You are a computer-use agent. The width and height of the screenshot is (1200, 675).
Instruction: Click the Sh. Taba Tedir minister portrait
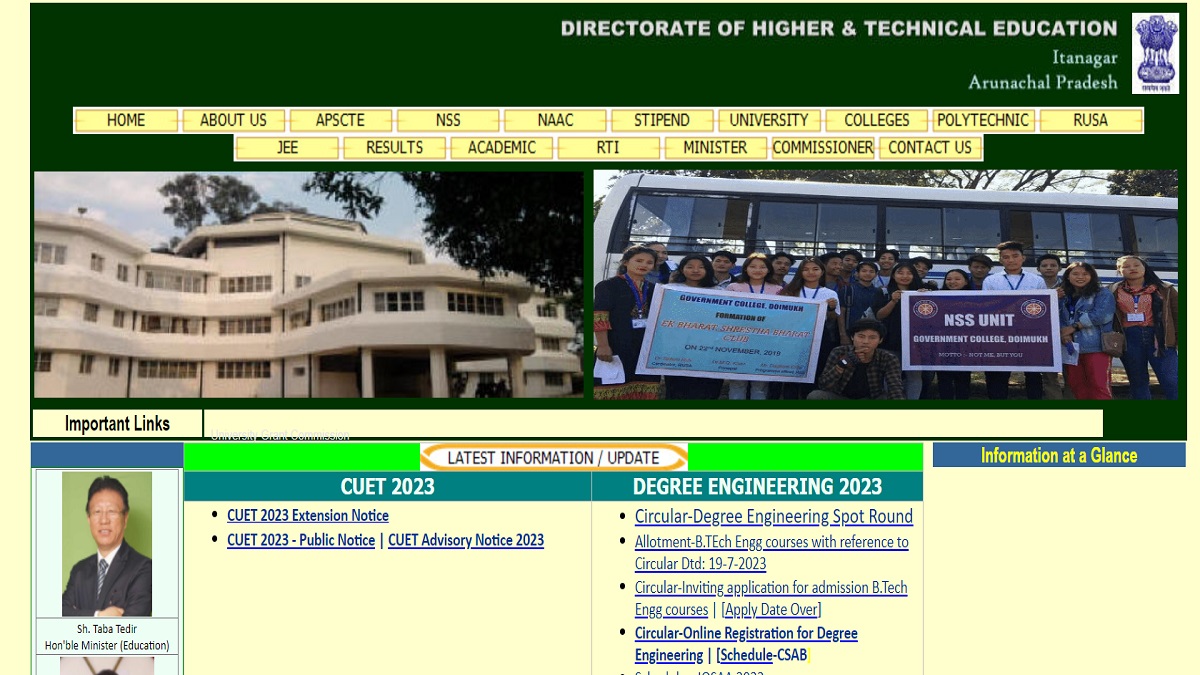click(107, 544)
